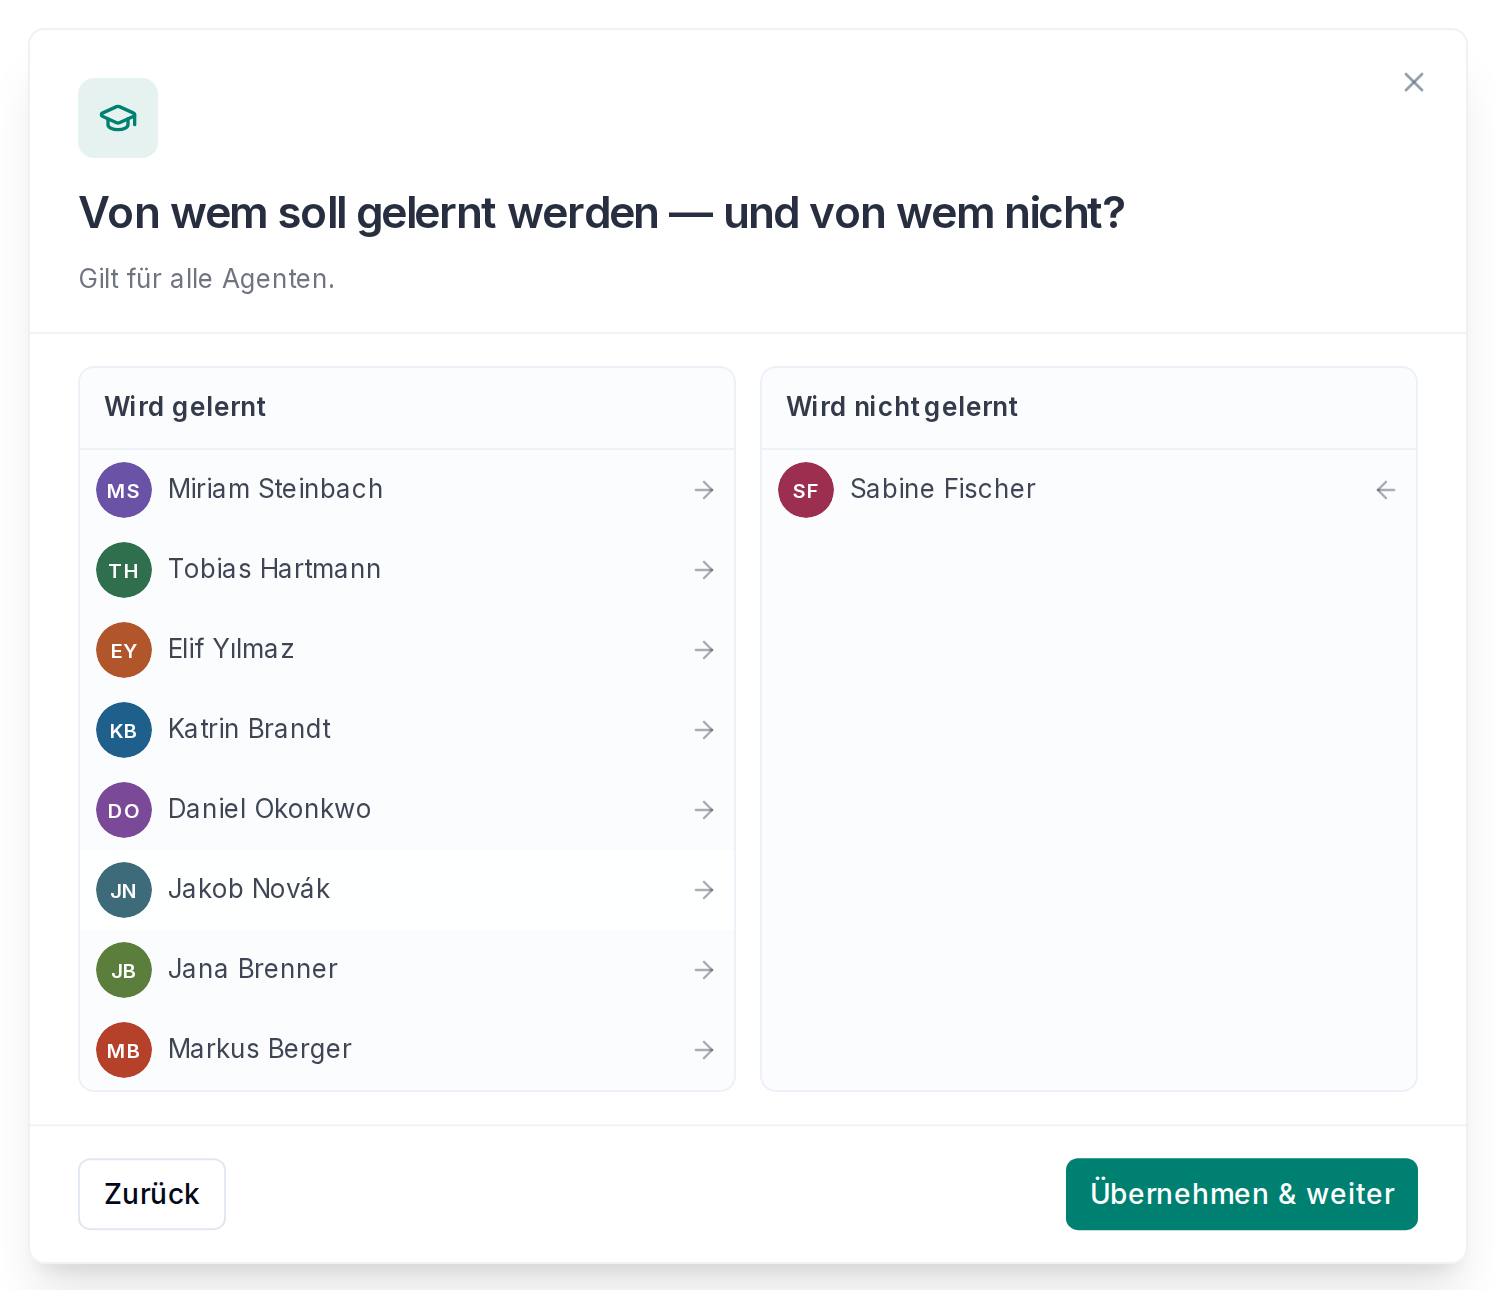Click the KB avatar of Katrin Brandt

(124, 730)
